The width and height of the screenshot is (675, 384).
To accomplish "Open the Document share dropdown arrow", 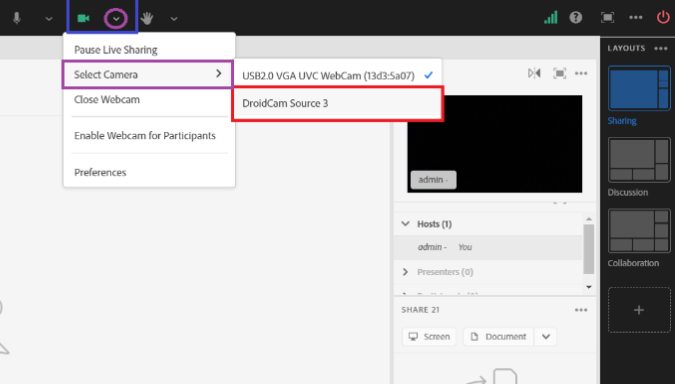I will [x=545, y=337].
